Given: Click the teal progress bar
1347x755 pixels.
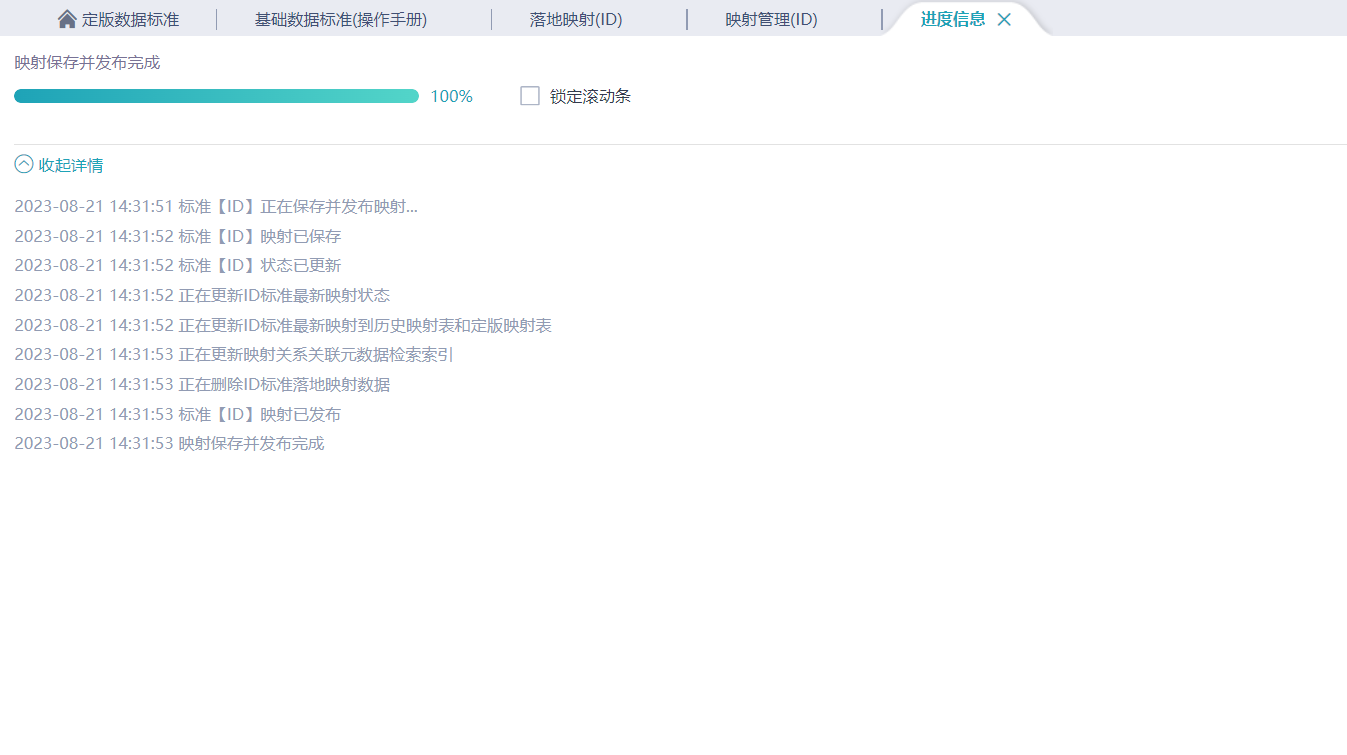Looking at the screenshot, I should (x=216, y=96).
